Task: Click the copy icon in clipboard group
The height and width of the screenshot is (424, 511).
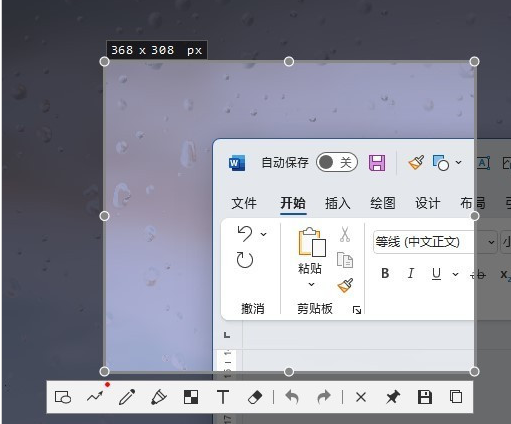Action: tap(345, 260)
